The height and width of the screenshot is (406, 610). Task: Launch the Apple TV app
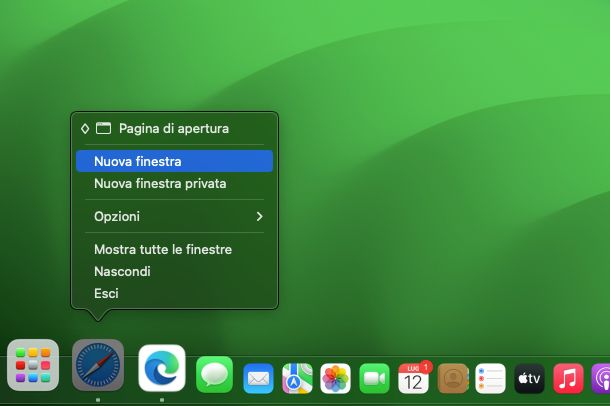(x=529, y=378)
